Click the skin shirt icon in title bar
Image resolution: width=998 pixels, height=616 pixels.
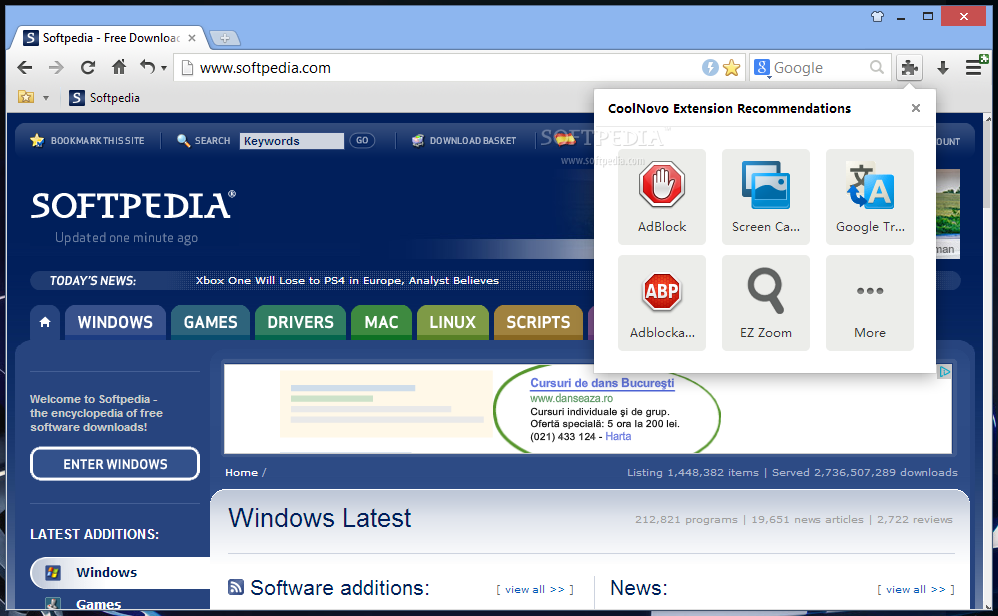point(877,17)
